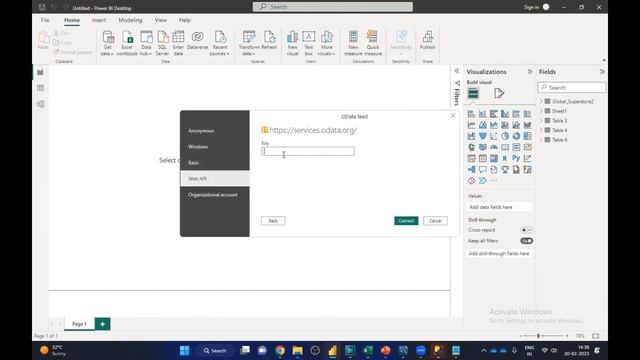This screenshot has height=360, width=640.
Task: Collapse the Fields pane
Action: point(602,71)
